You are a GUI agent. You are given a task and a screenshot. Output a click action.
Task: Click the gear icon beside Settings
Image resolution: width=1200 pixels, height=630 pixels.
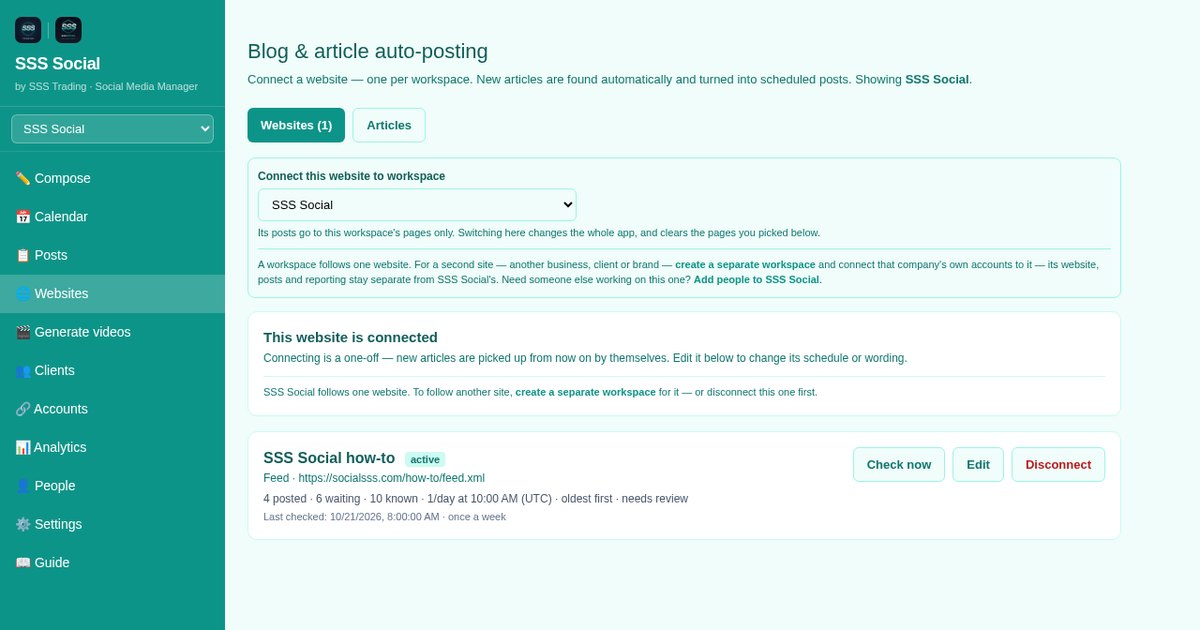(x=23, y=524)
